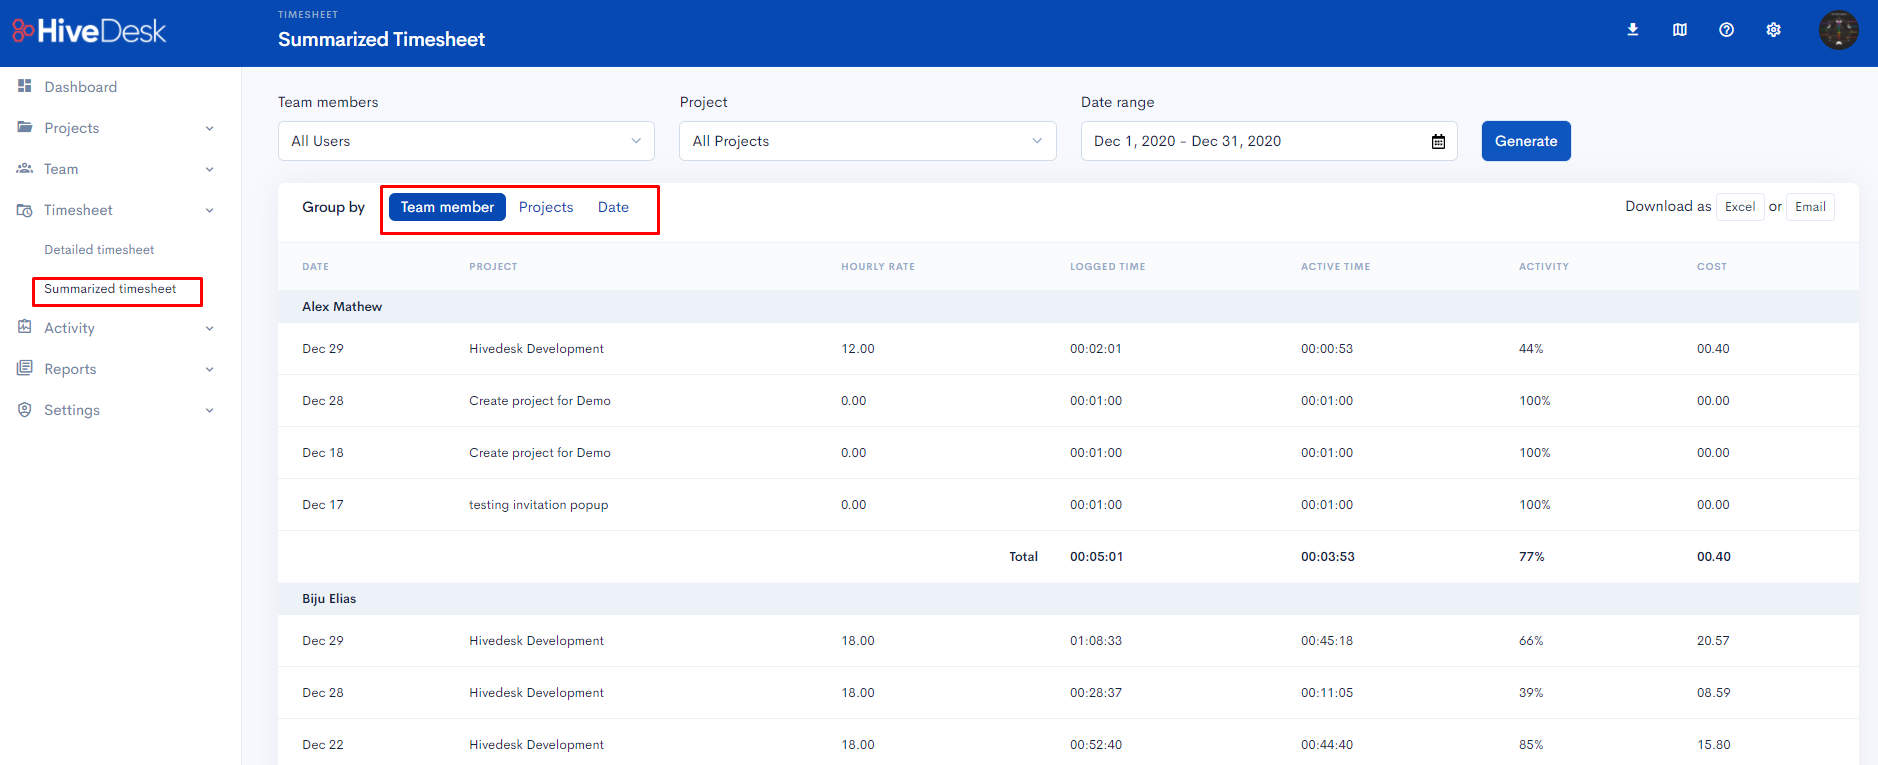Click the Reports icon in sidebar
The image size is (1878, 765).
[x=25, y=368]
